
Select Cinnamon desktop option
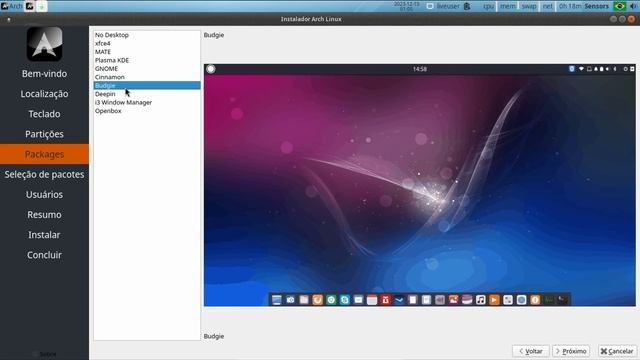(147, 77)
